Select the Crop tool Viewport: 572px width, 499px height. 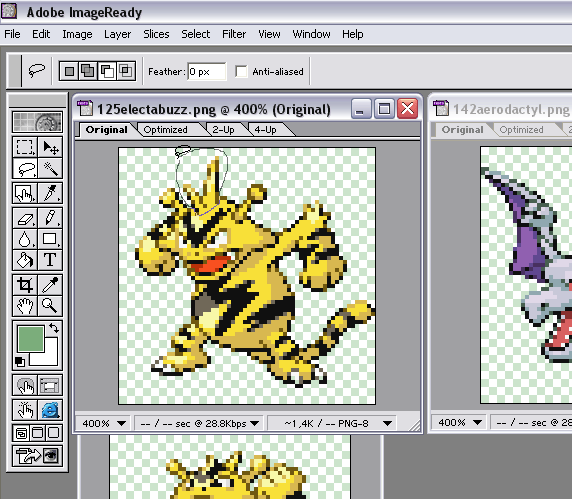point(24,285)
